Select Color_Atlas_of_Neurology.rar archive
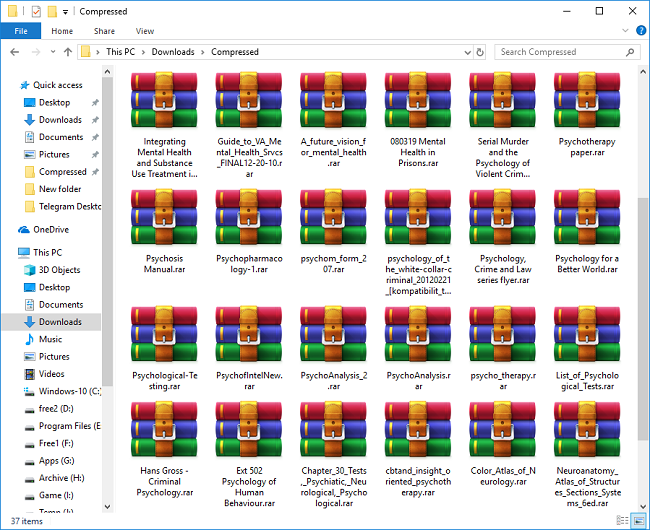Image resolution: width=650 pixels, height=530 pixels. point(503,444)
